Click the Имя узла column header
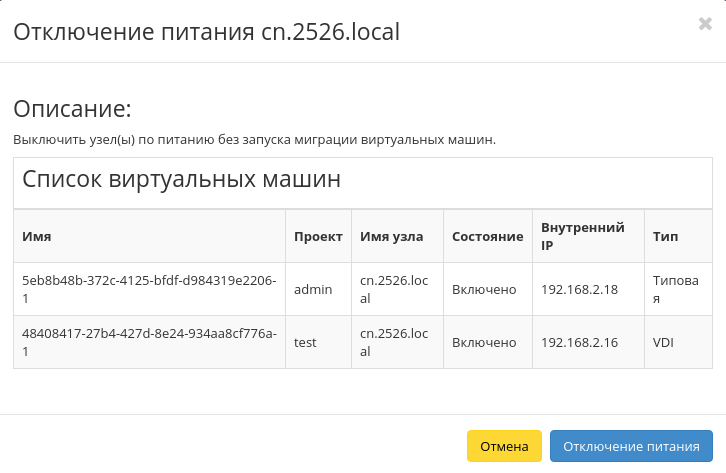The width and height of the screenshot is (726, 473). [392, 237]
